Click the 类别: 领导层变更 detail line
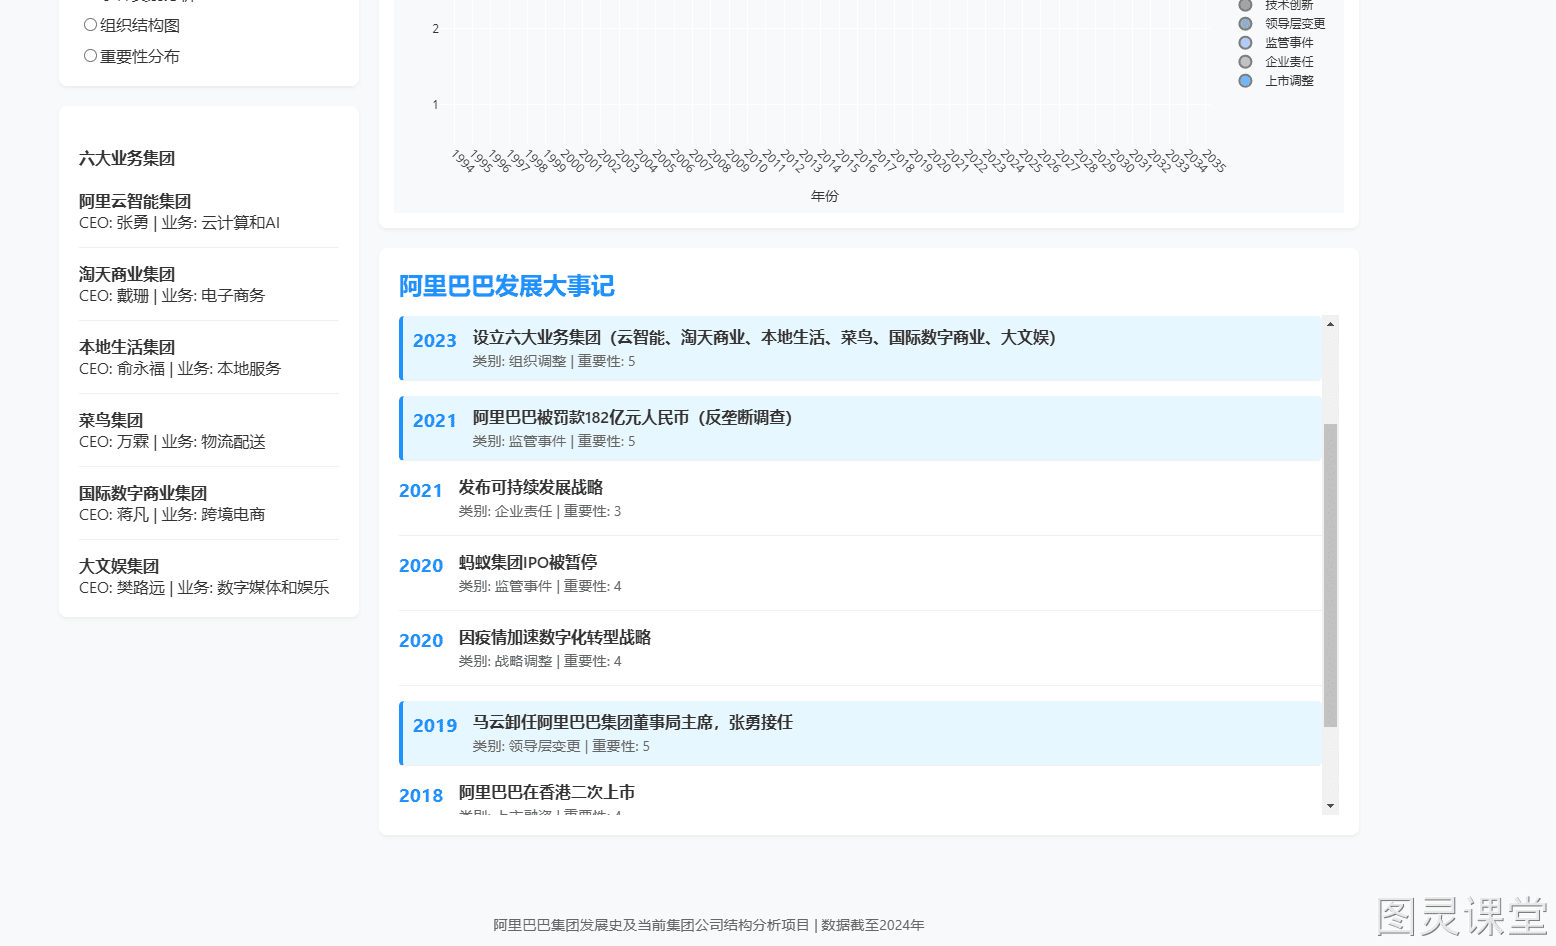Viewport: 1556px width, 946px height. [561, 747]
